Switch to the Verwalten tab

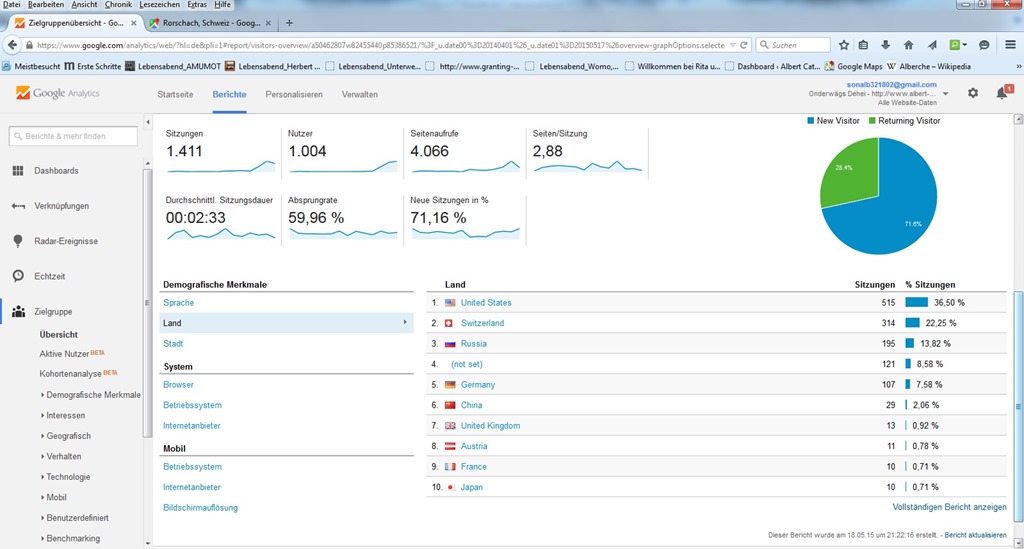(x=360, y=94)
